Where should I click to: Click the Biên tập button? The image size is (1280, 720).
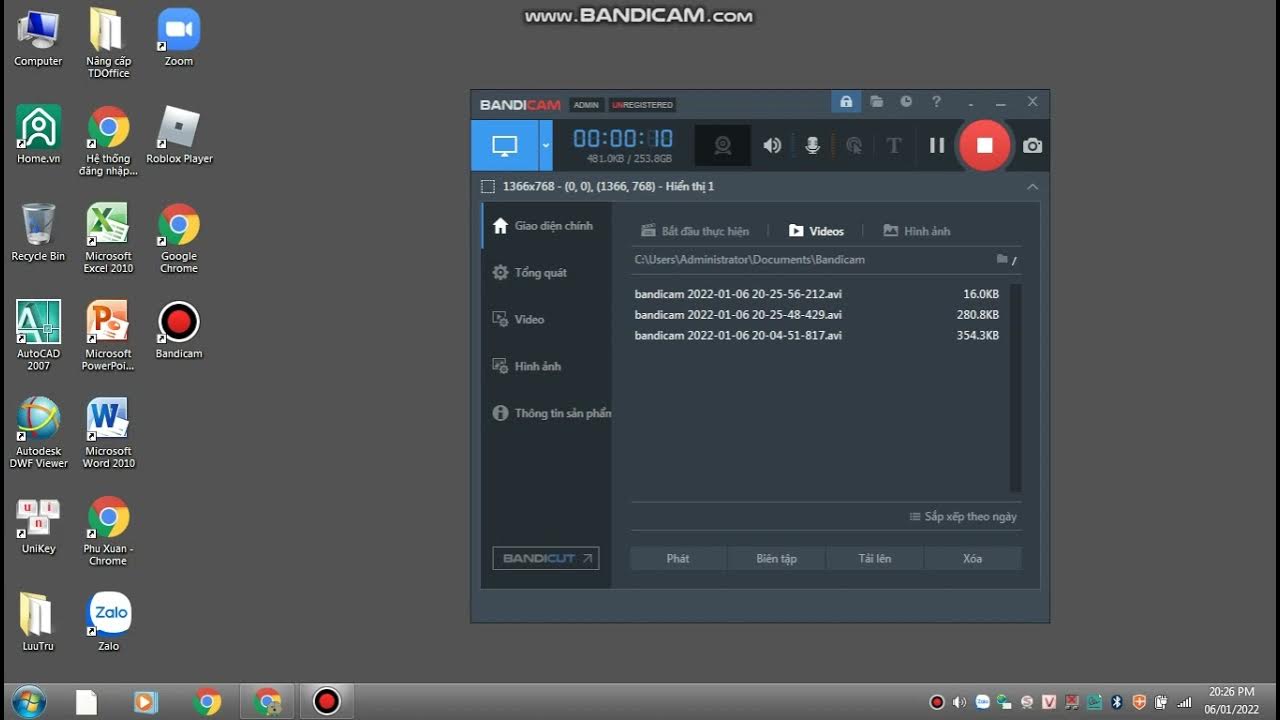[776, 558]
